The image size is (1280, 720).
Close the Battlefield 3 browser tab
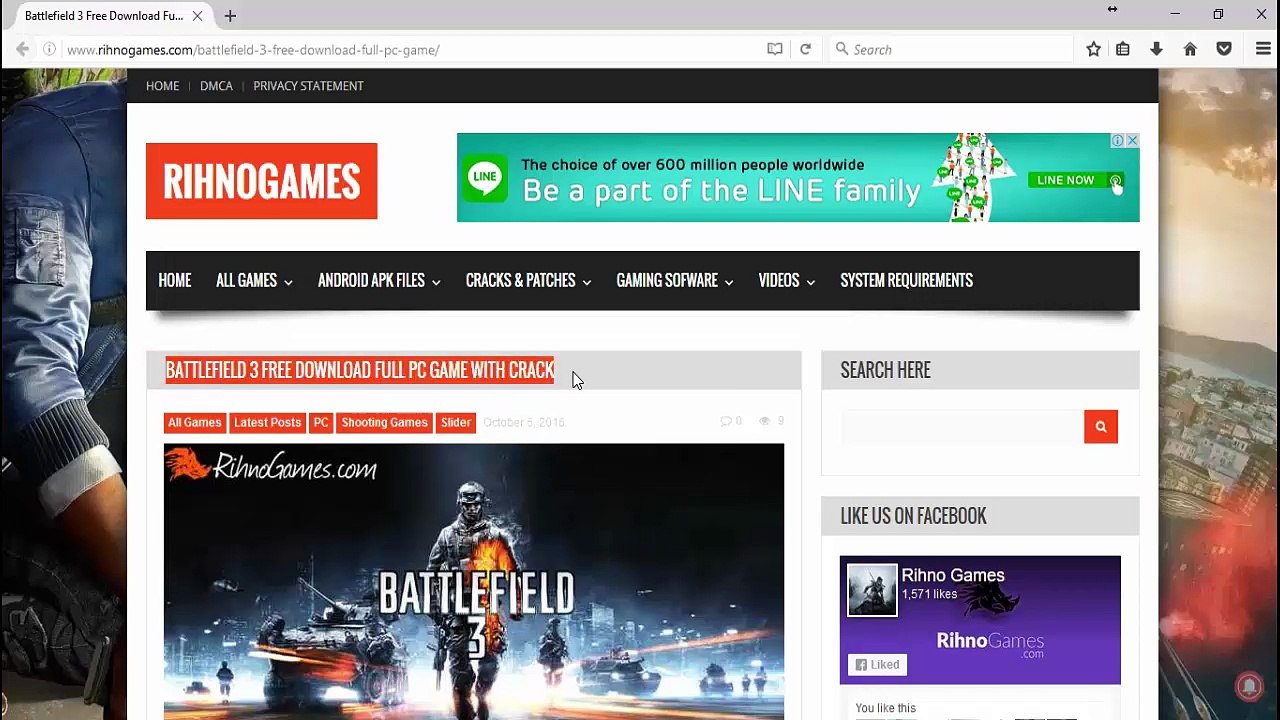(197, 16)
